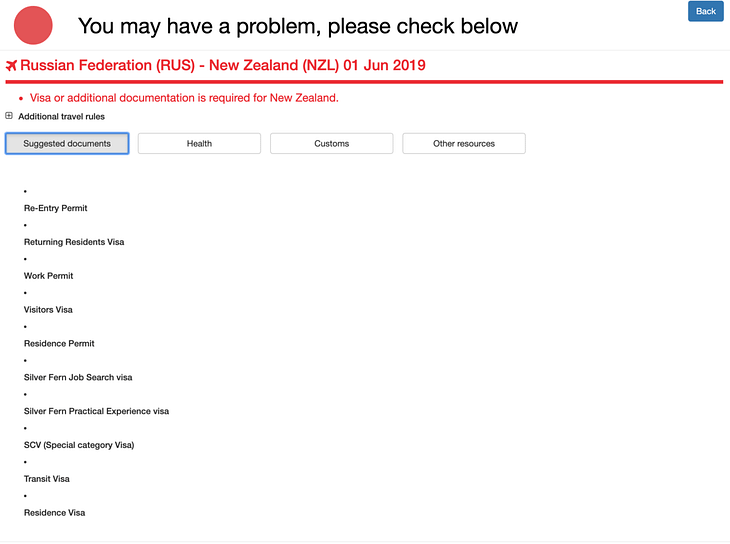Select the Residence Permit entry
This screenshot has width=730, height=544.
coord(59,344)
